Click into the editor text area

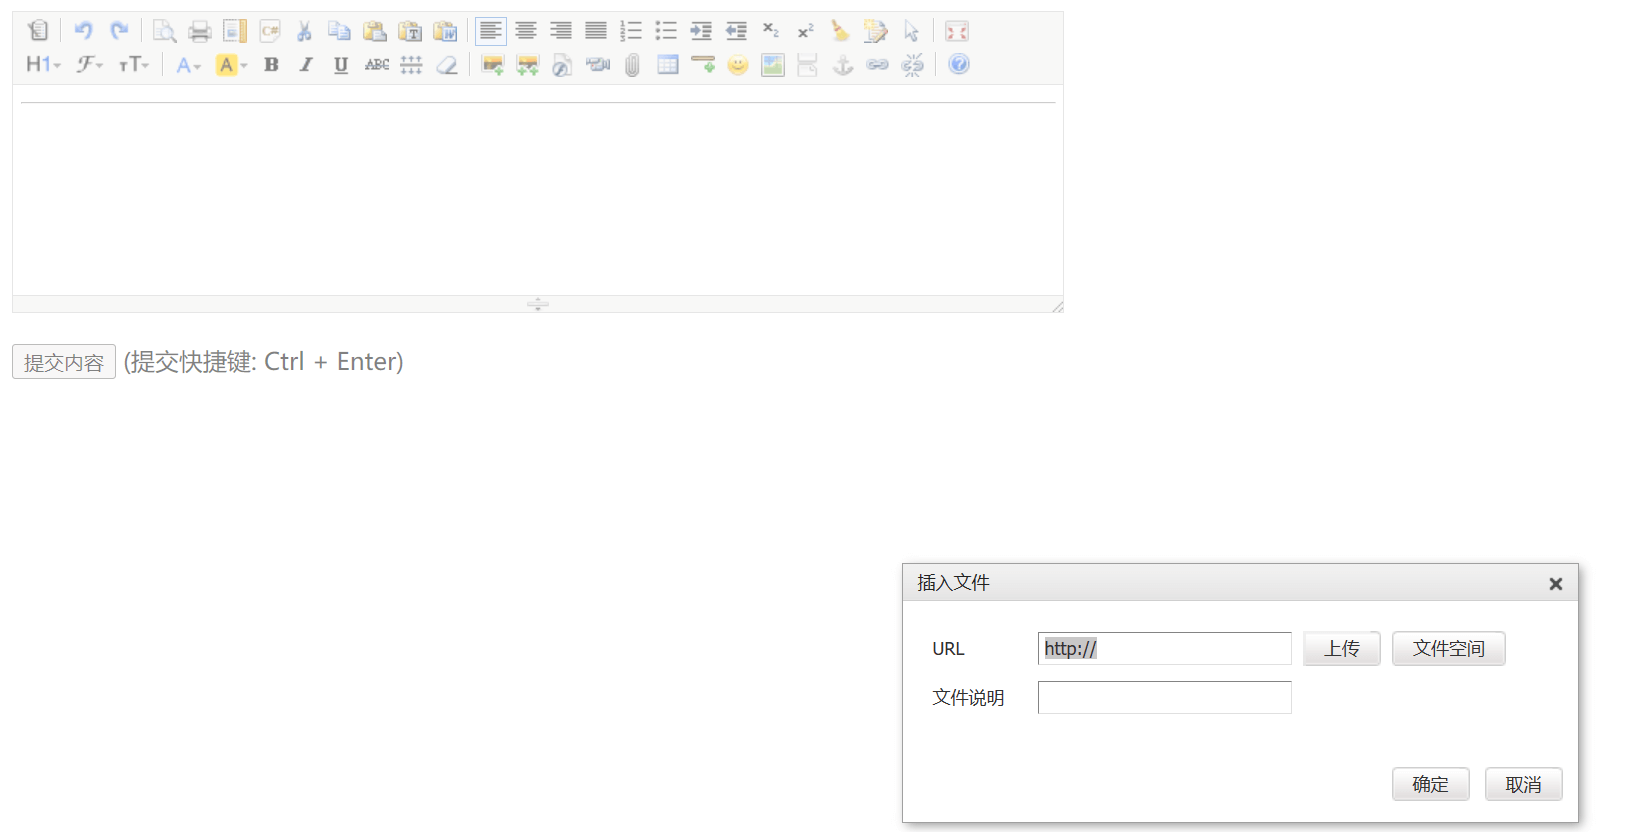pos(538,190)
